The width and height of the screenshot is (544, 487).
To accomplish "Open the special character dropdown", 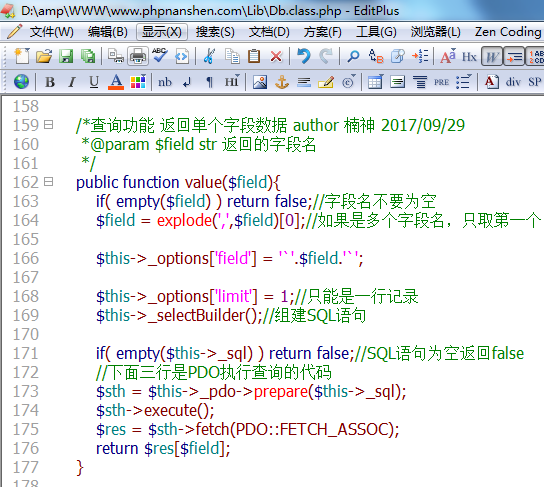I will tap(348, 82).
